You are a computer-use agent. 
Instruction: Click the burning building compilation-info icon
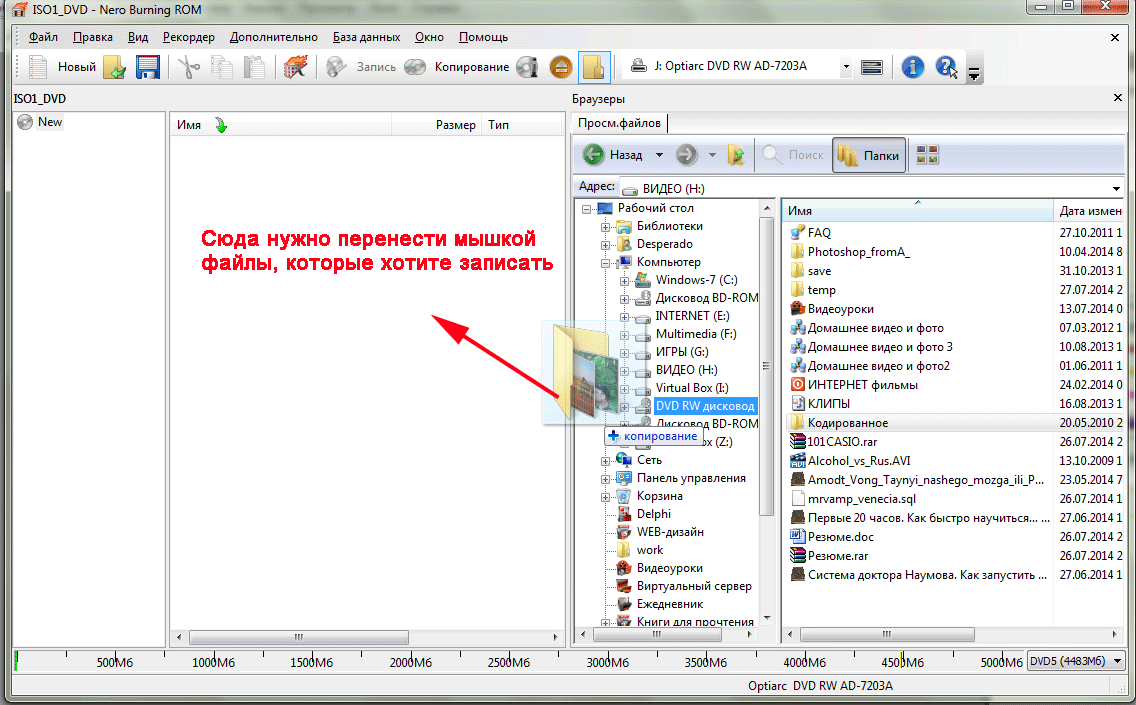click(x=296, y=67)
